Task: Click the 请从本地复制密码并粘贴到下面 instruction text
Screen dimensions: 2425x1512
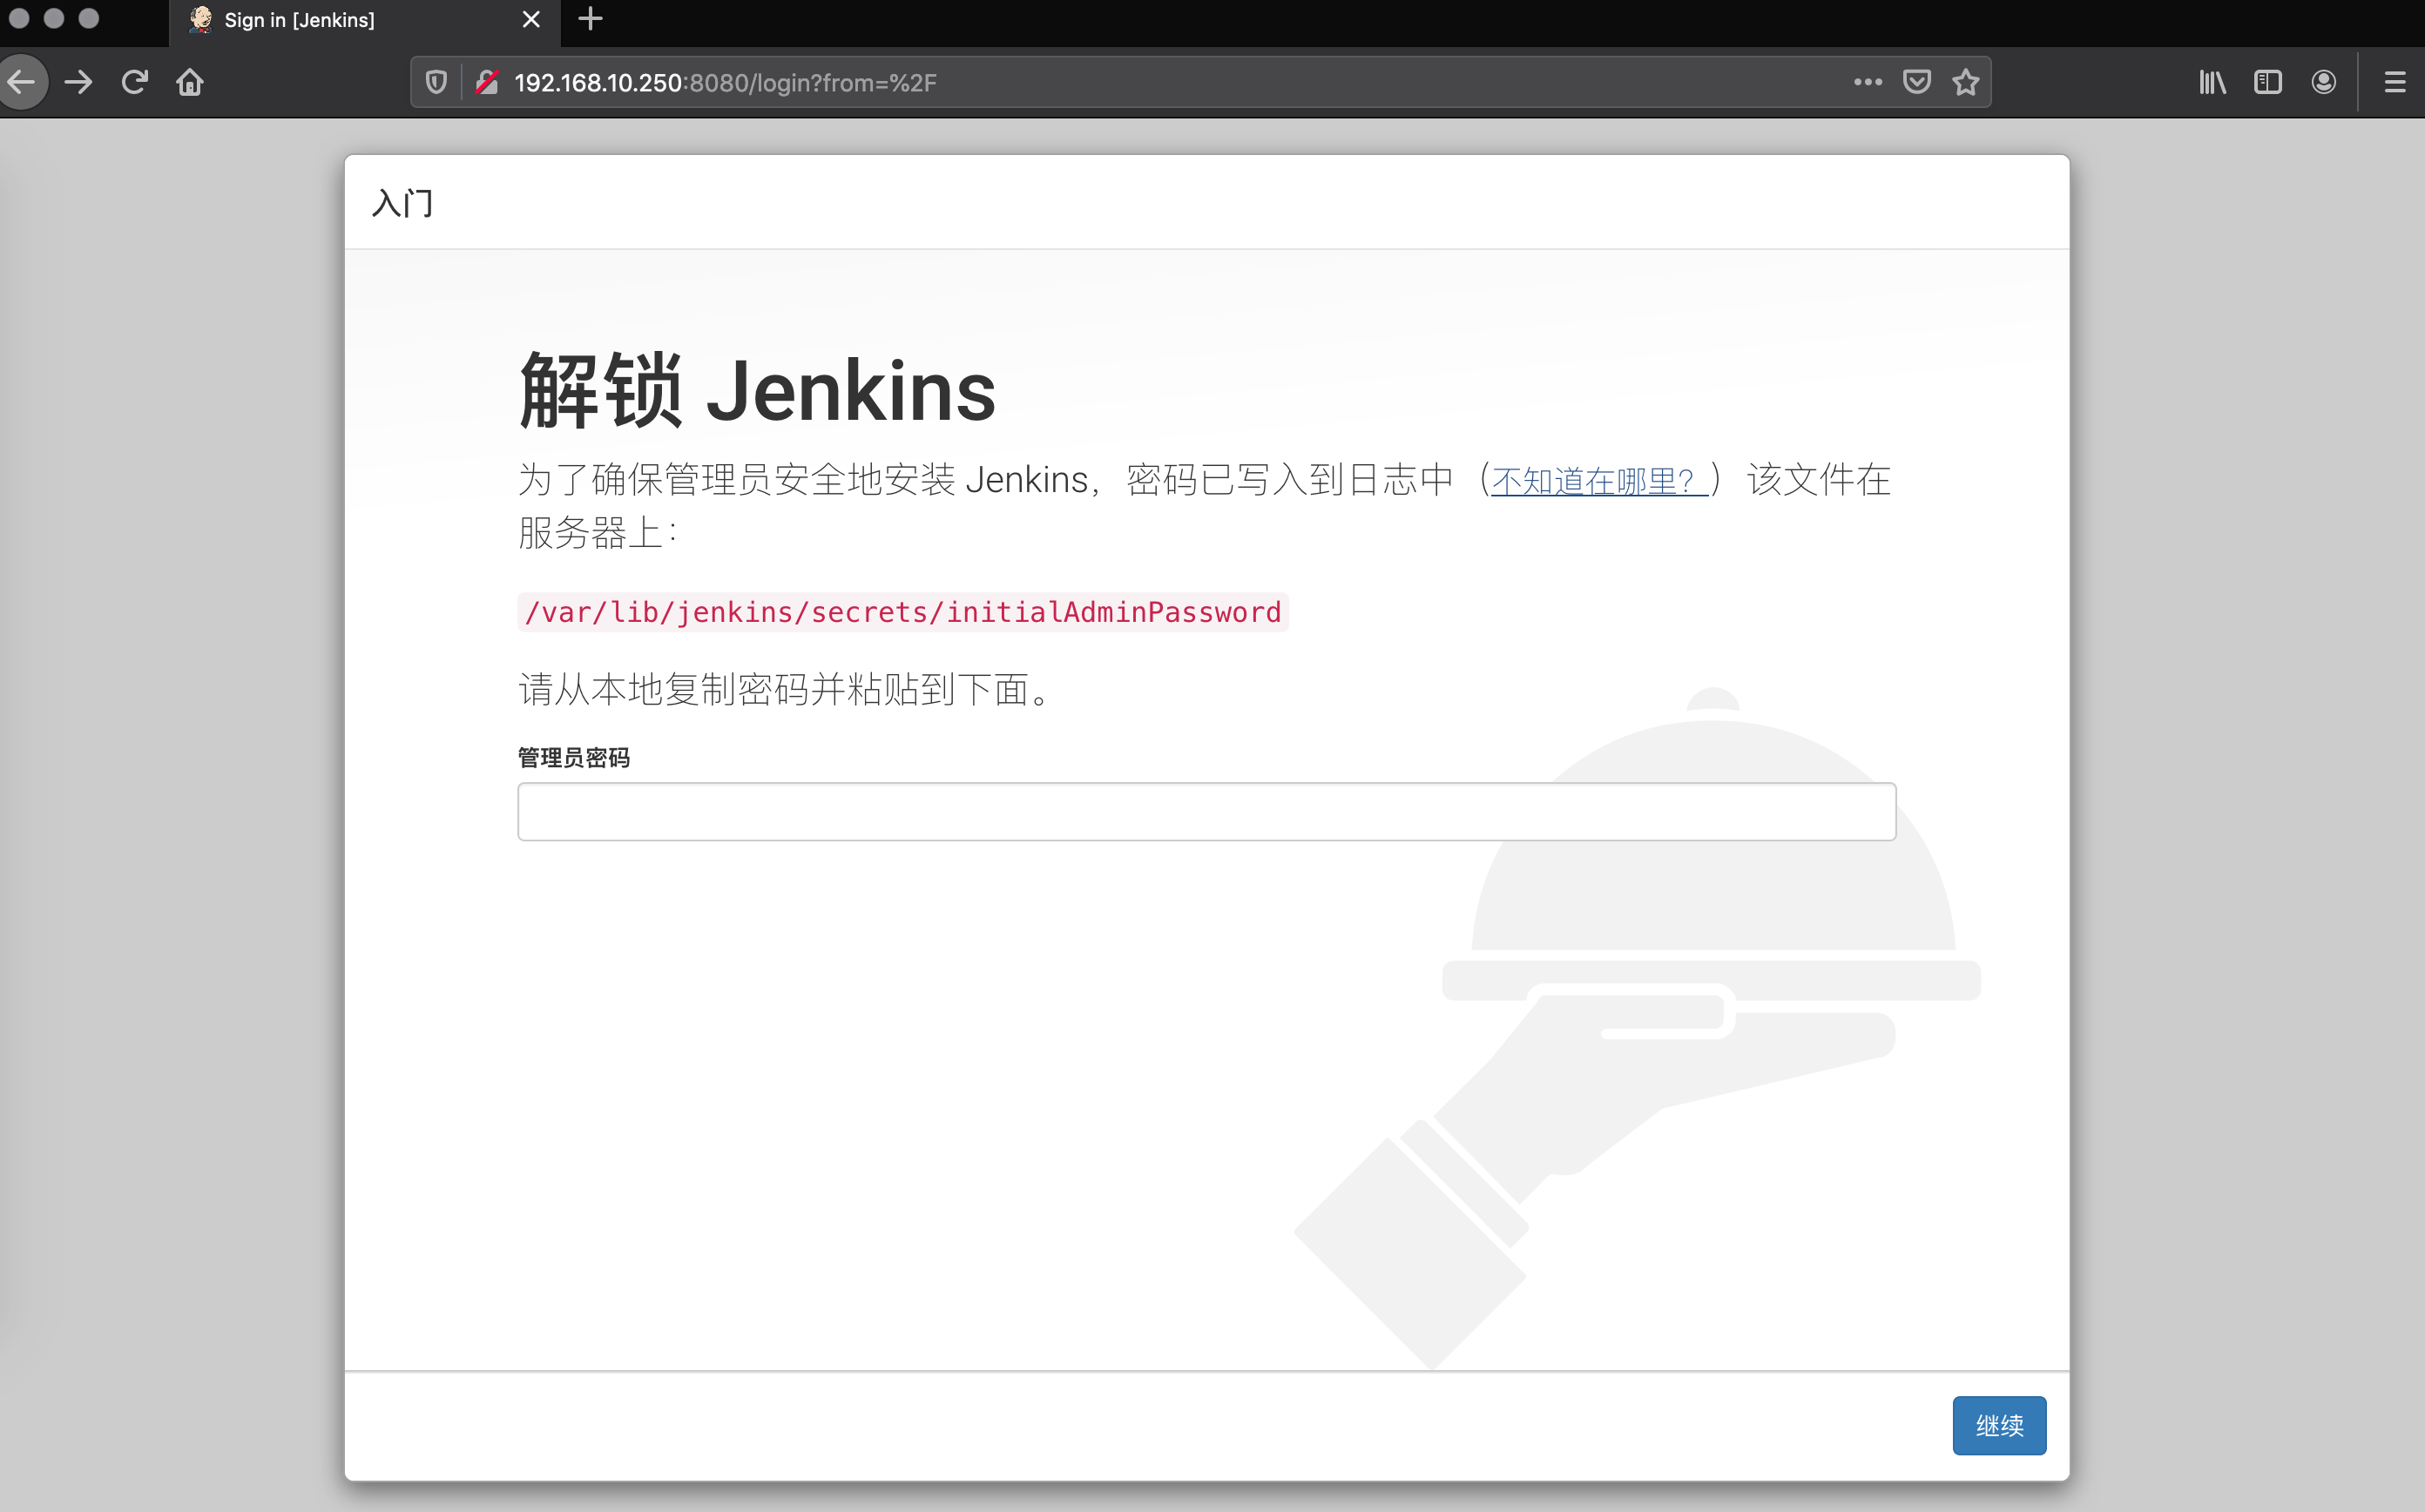Action: click(x=785, y=690)
